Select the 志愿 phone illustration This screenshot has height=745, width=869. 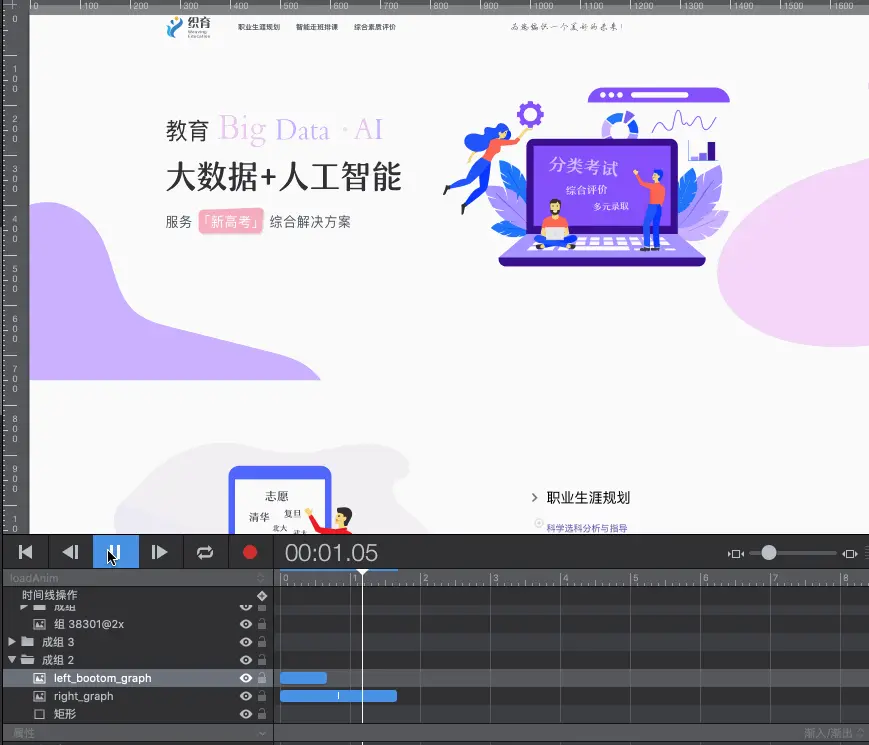click(x=280, y=500)
